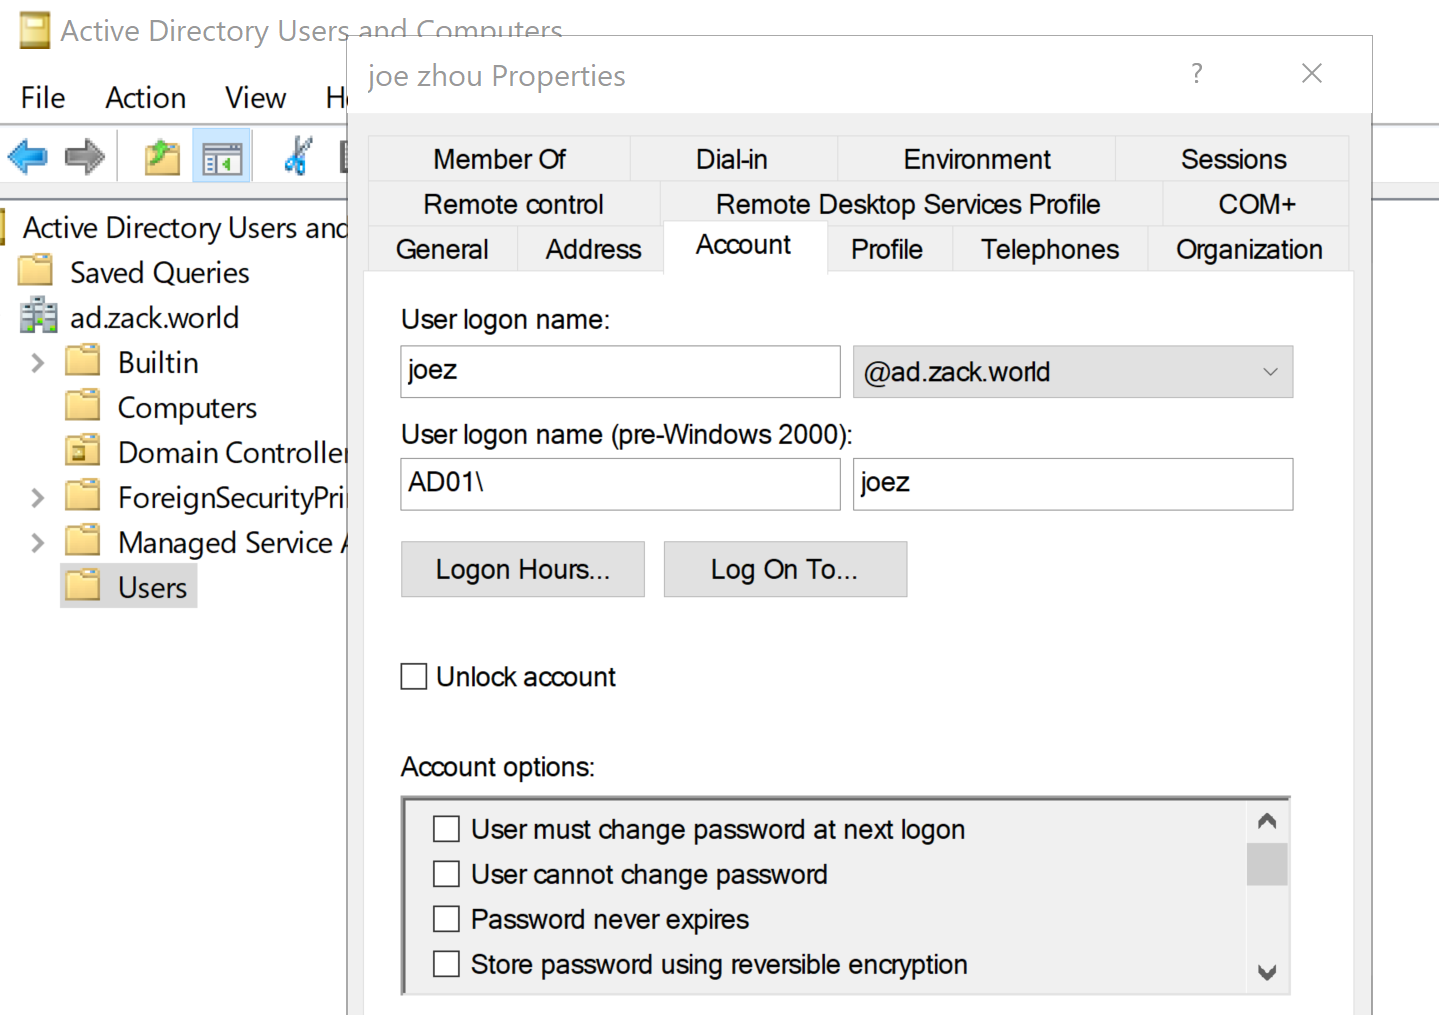Click the Log On To... button

pyautogui.click(x=785, y=570)
